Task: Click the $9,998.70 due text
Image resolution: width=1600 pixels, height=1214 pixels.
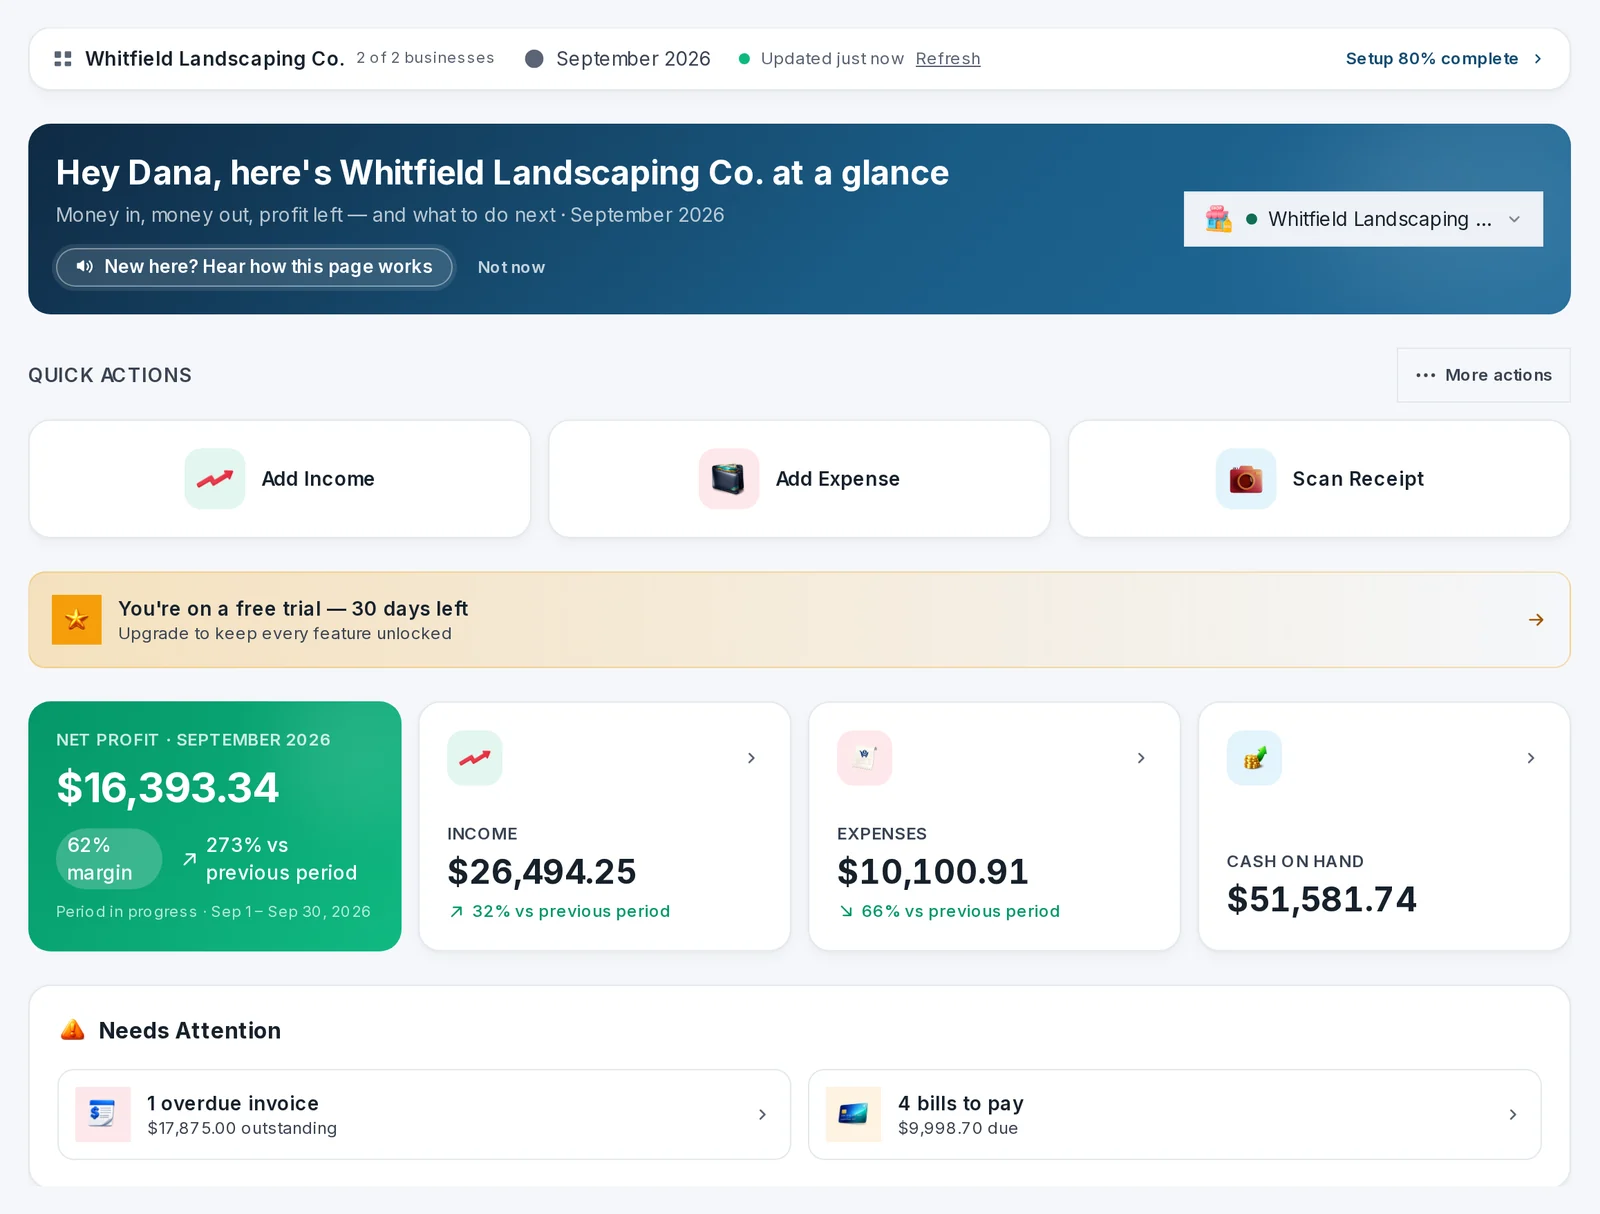Action: tap(958, 1128)
